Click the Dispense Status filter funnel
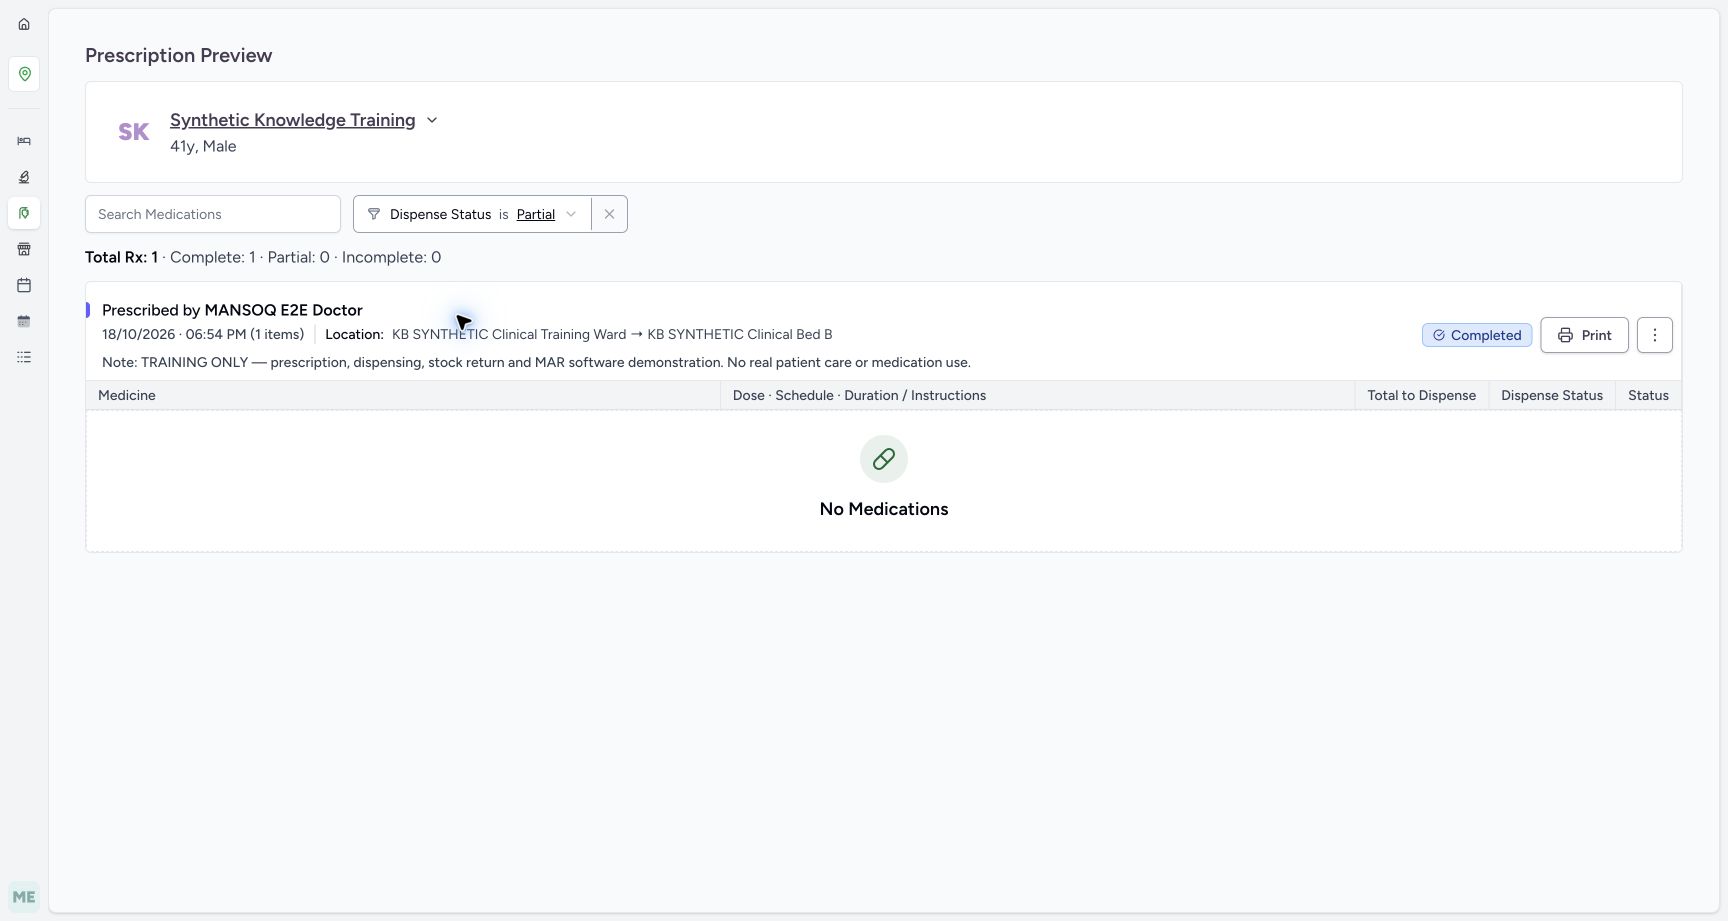This screenshot has height=921, width=1728. [374, 214]
